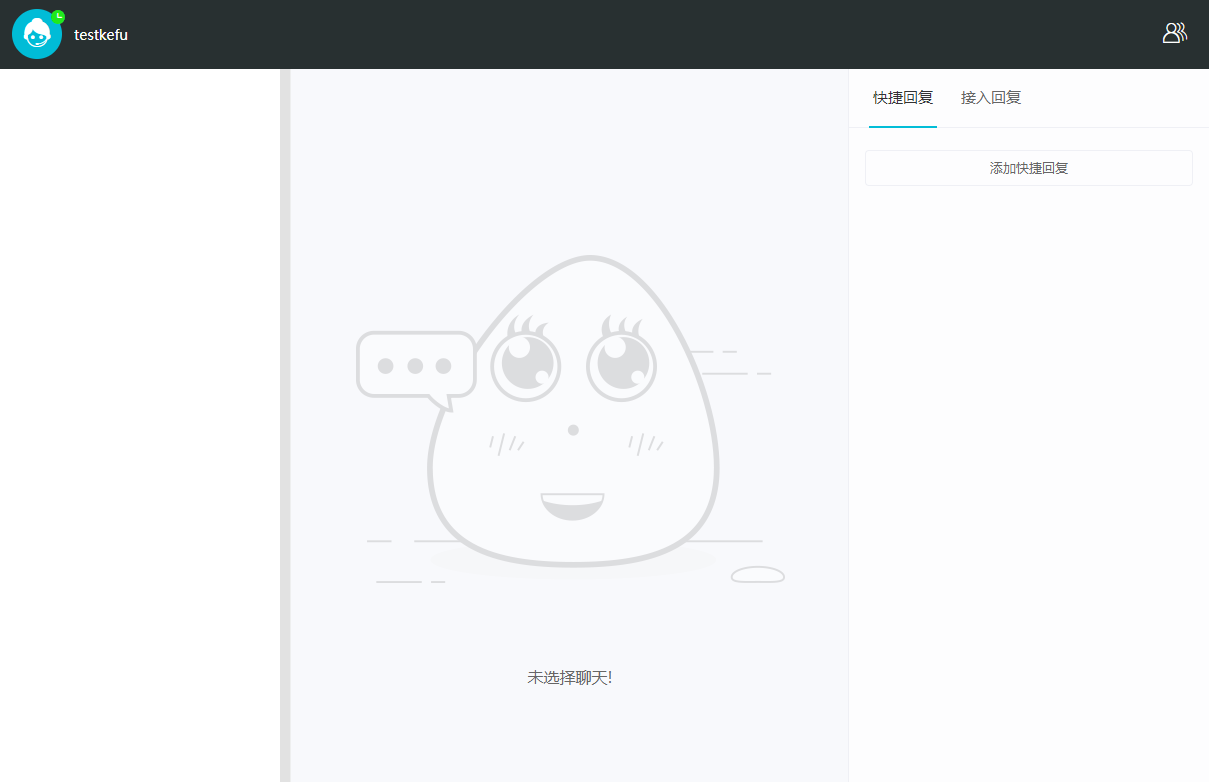Viewport: 1209px width, 782px height.
Task: Click the customer service avatar icon
Action: [x=37, y=34]
